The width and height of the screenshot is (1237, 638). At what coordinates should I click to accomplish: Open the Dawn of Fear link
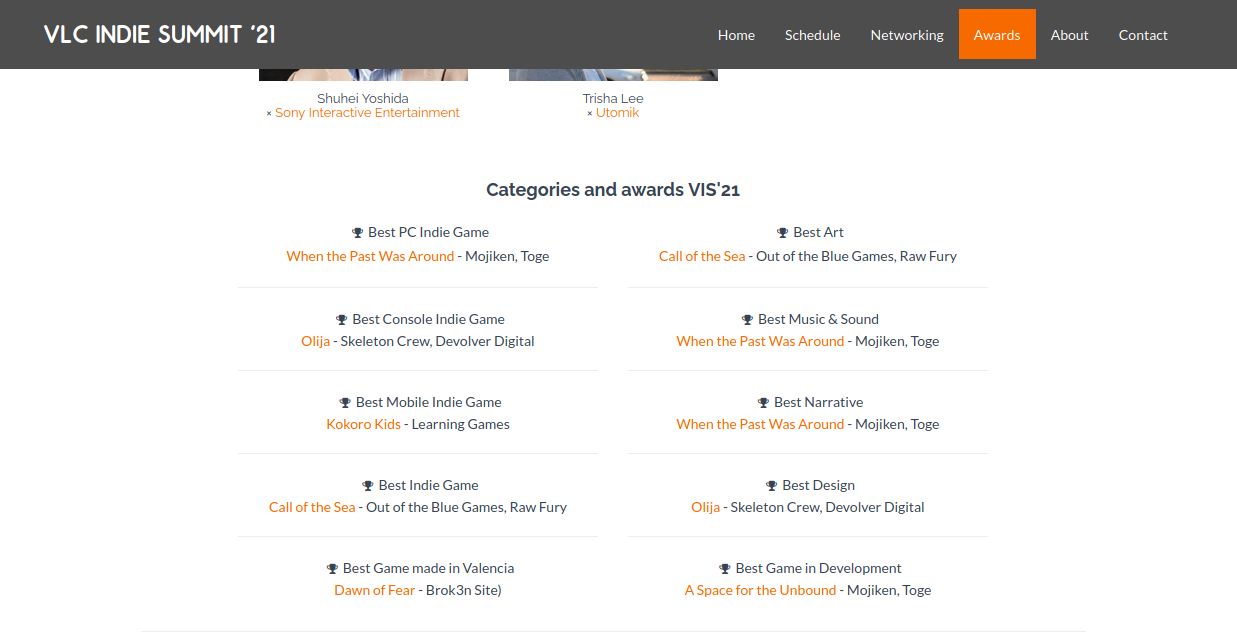[374, 590]
